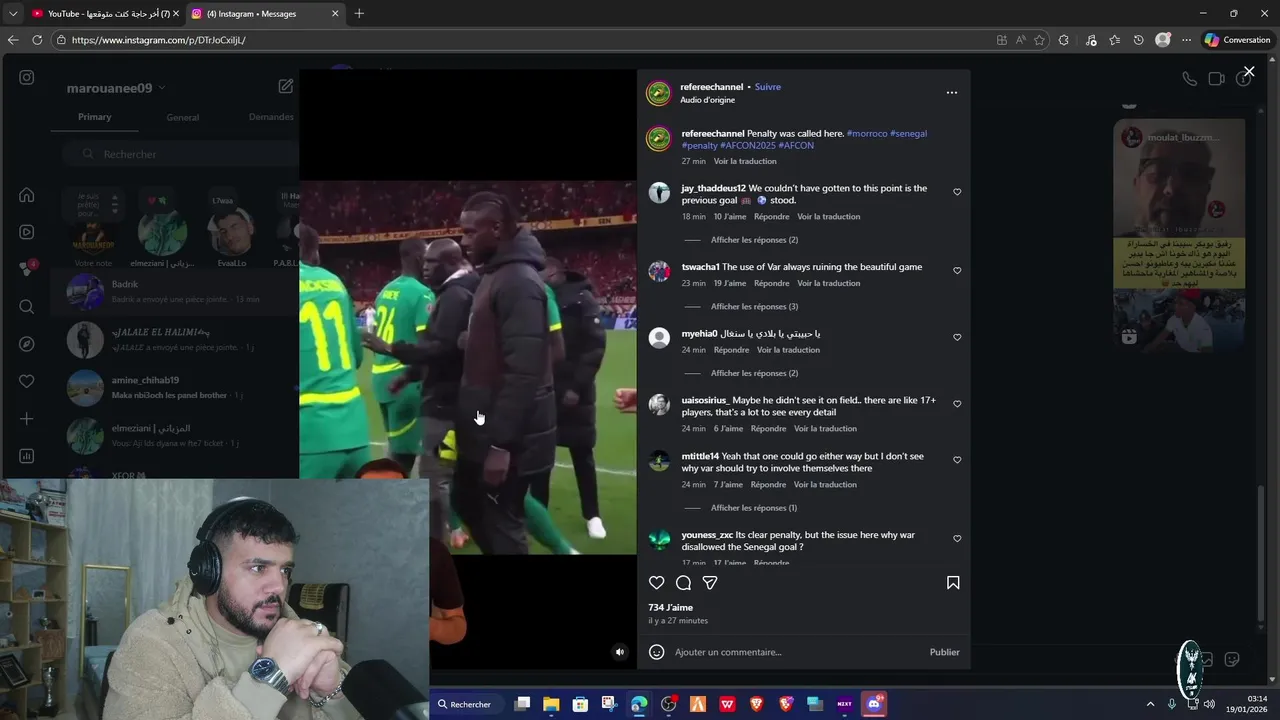Like myehia0's comment
1280x720 pixels.
[957, 338]
